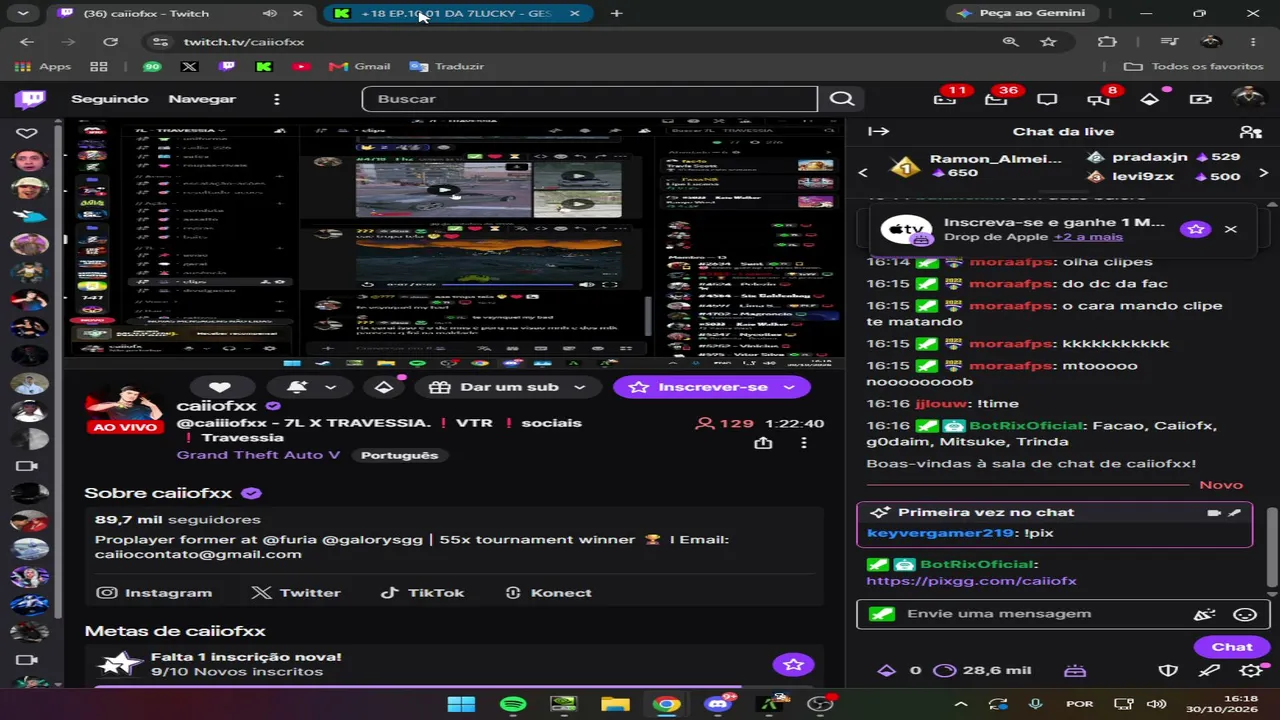Click the purple Chat send button

pyautogui.click(x=1232, y=647)
